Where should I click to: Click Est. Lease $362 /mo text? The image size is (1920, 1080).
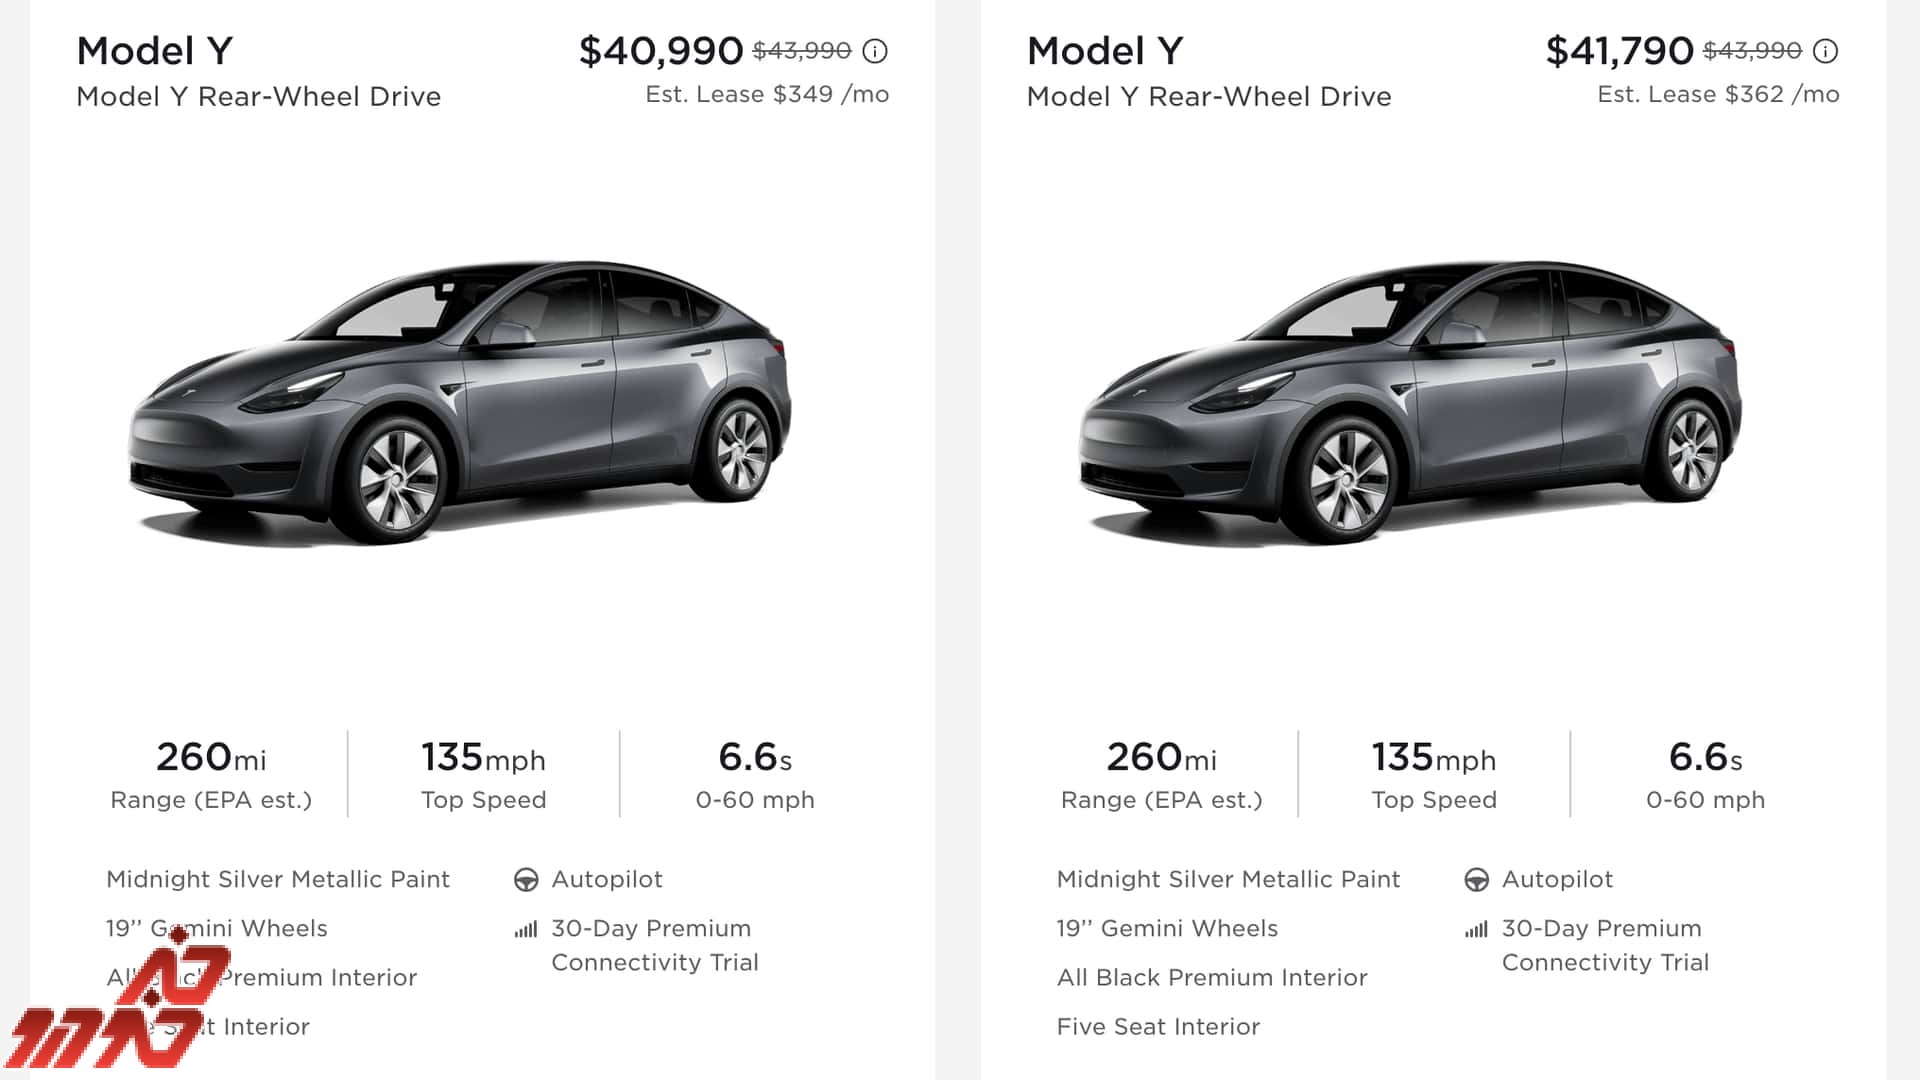click(x=1718, y=94)
